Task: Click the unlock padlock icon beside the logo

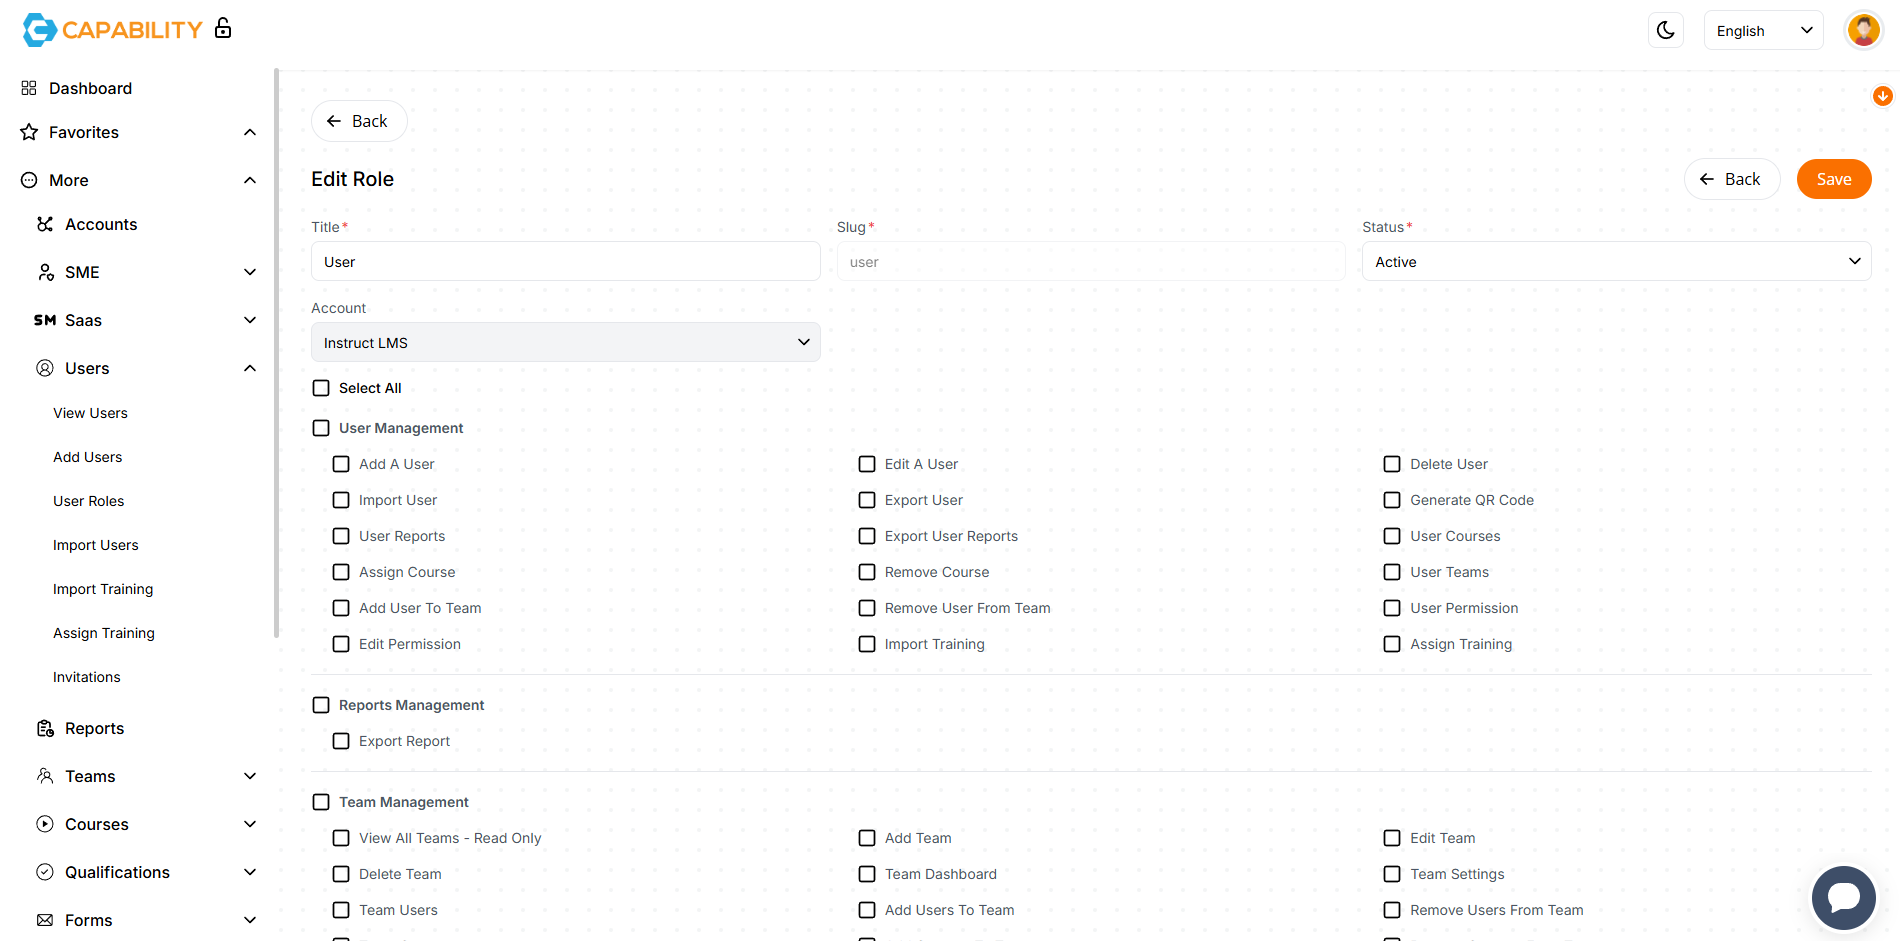Action: pos(223,28)
